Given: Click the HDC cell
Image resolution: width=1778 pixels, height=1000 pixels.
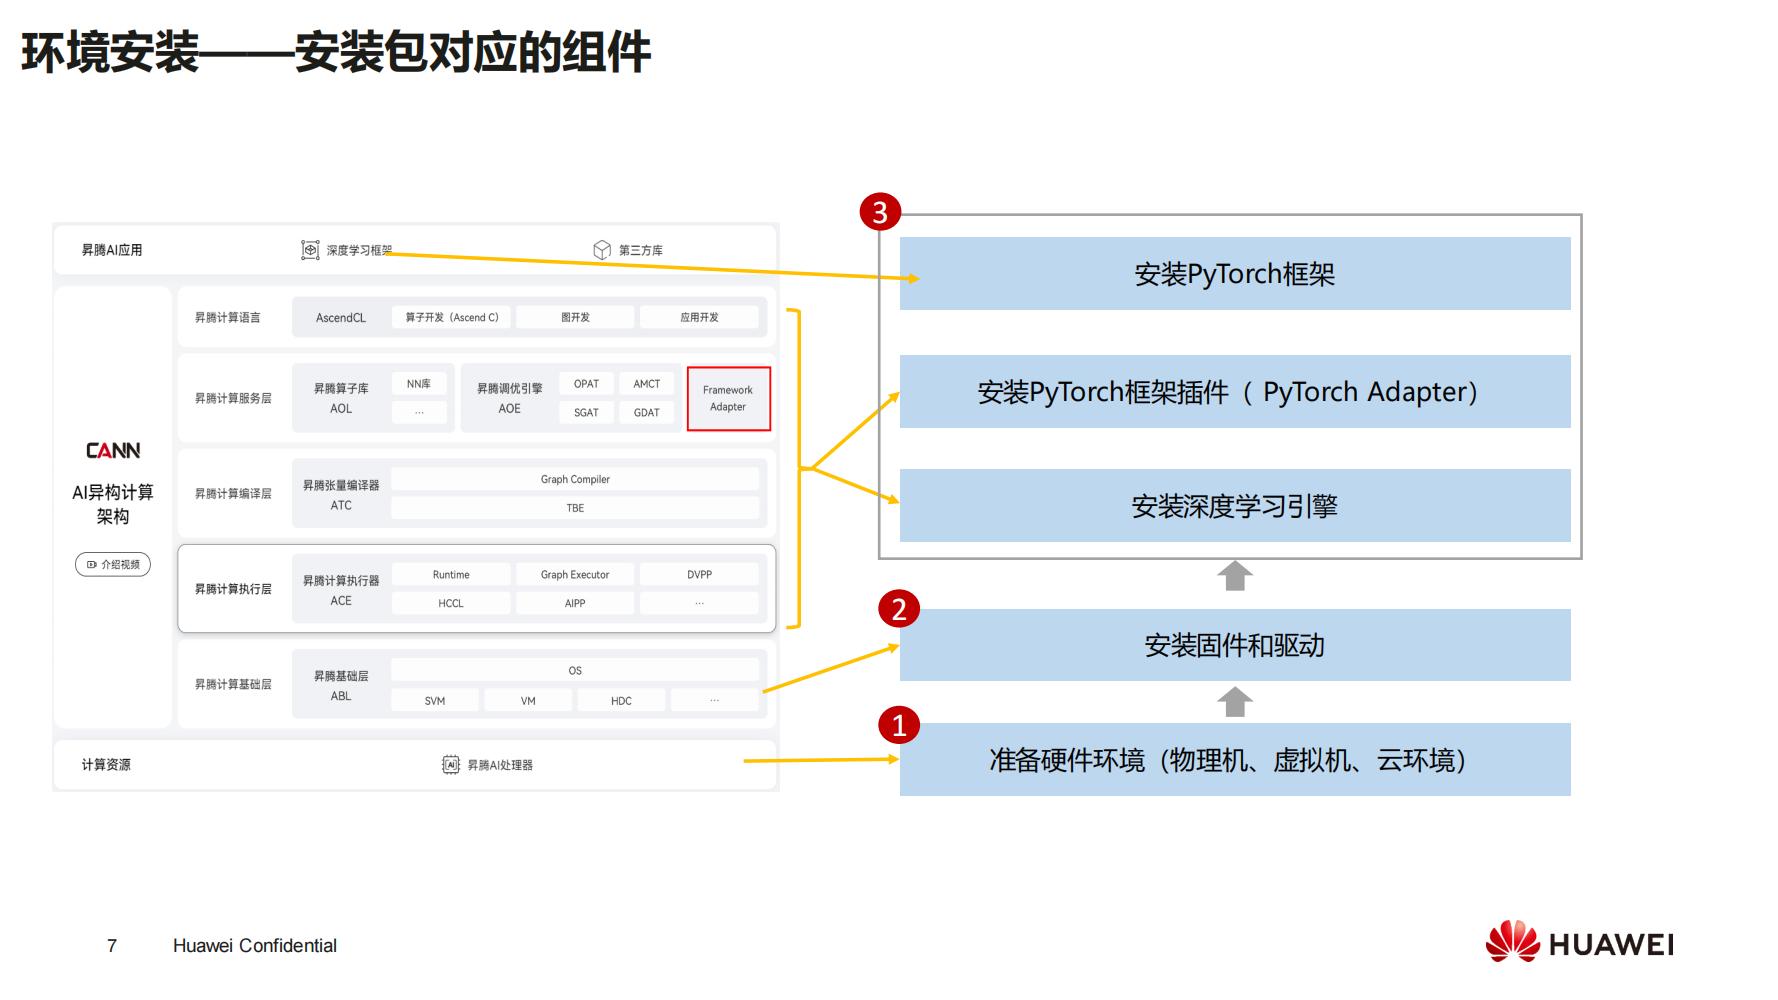Looking at the screenshot, I should point(621,700).
